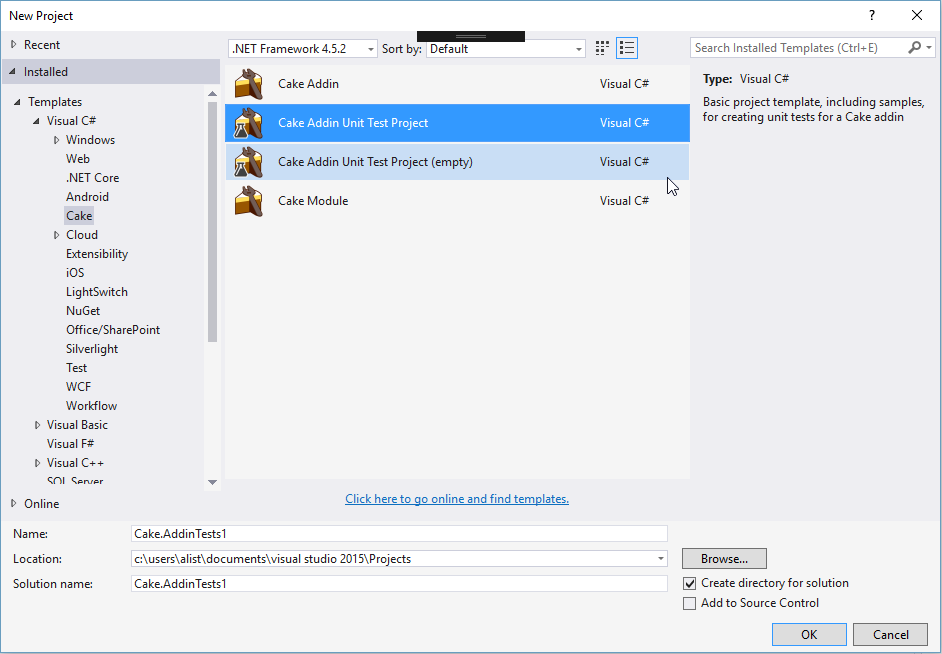This screenshot has height=654, width=942.
Task: Click the Cancel button
Action: [890, 635]
